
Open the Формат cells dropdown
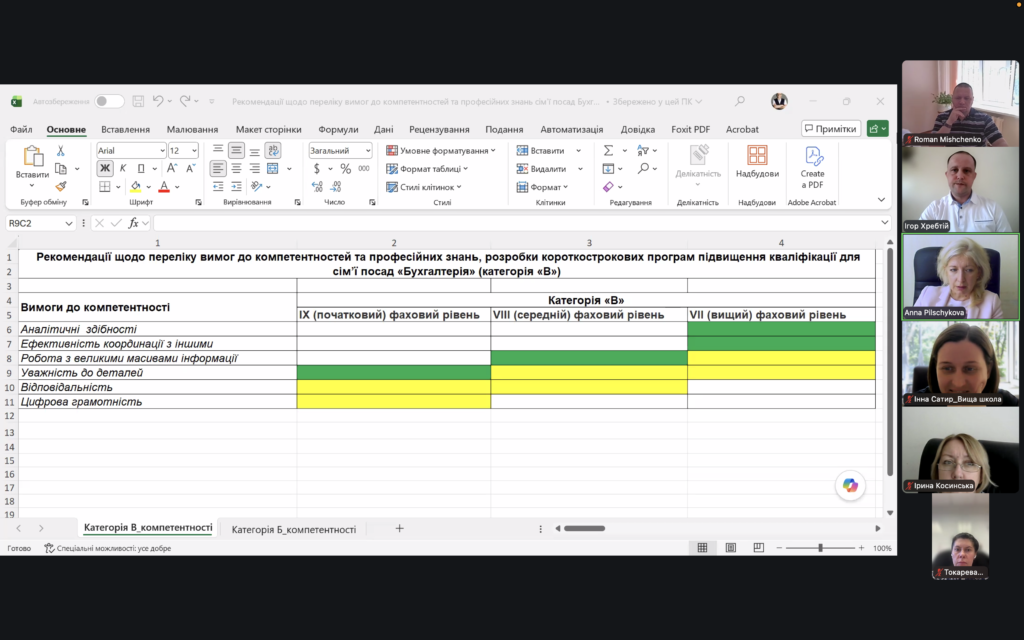[543, 187]
